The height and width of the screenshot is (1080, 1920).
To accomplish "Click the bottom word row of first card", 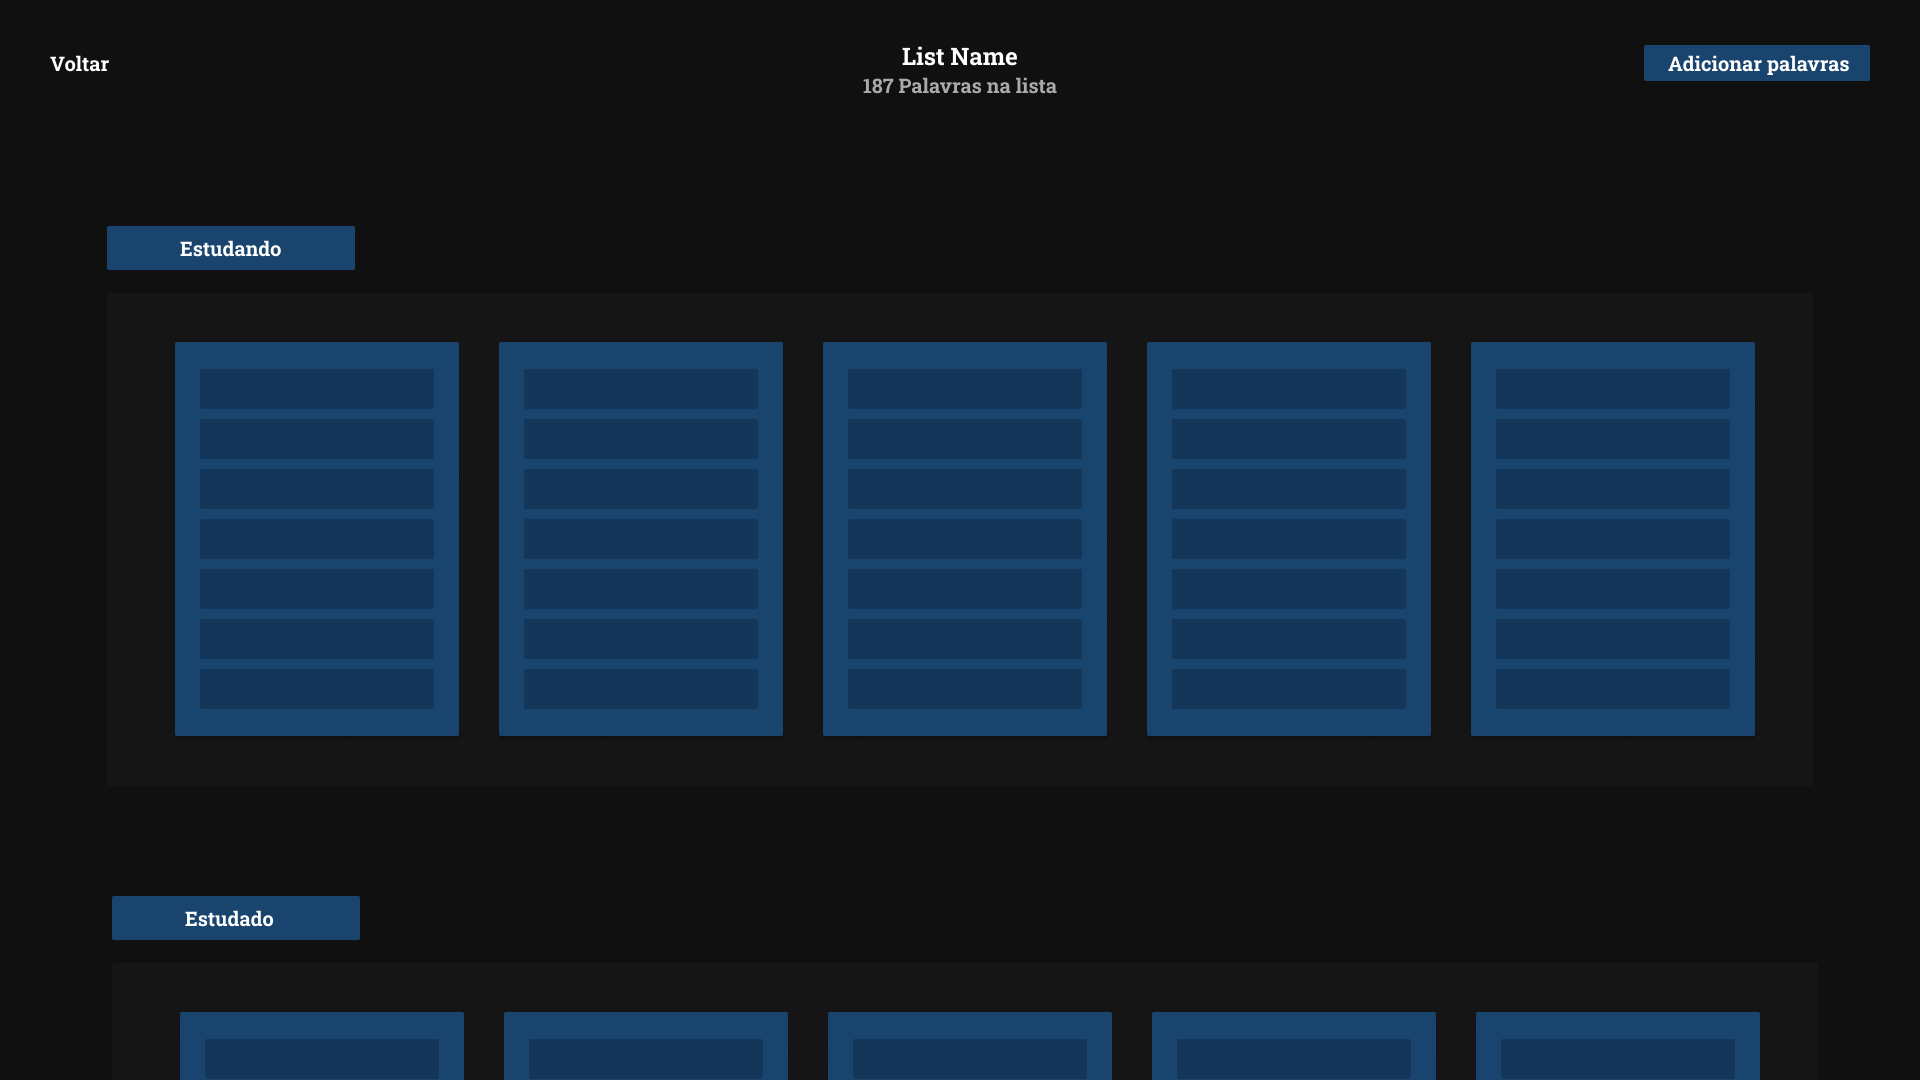I will [316, 688].
